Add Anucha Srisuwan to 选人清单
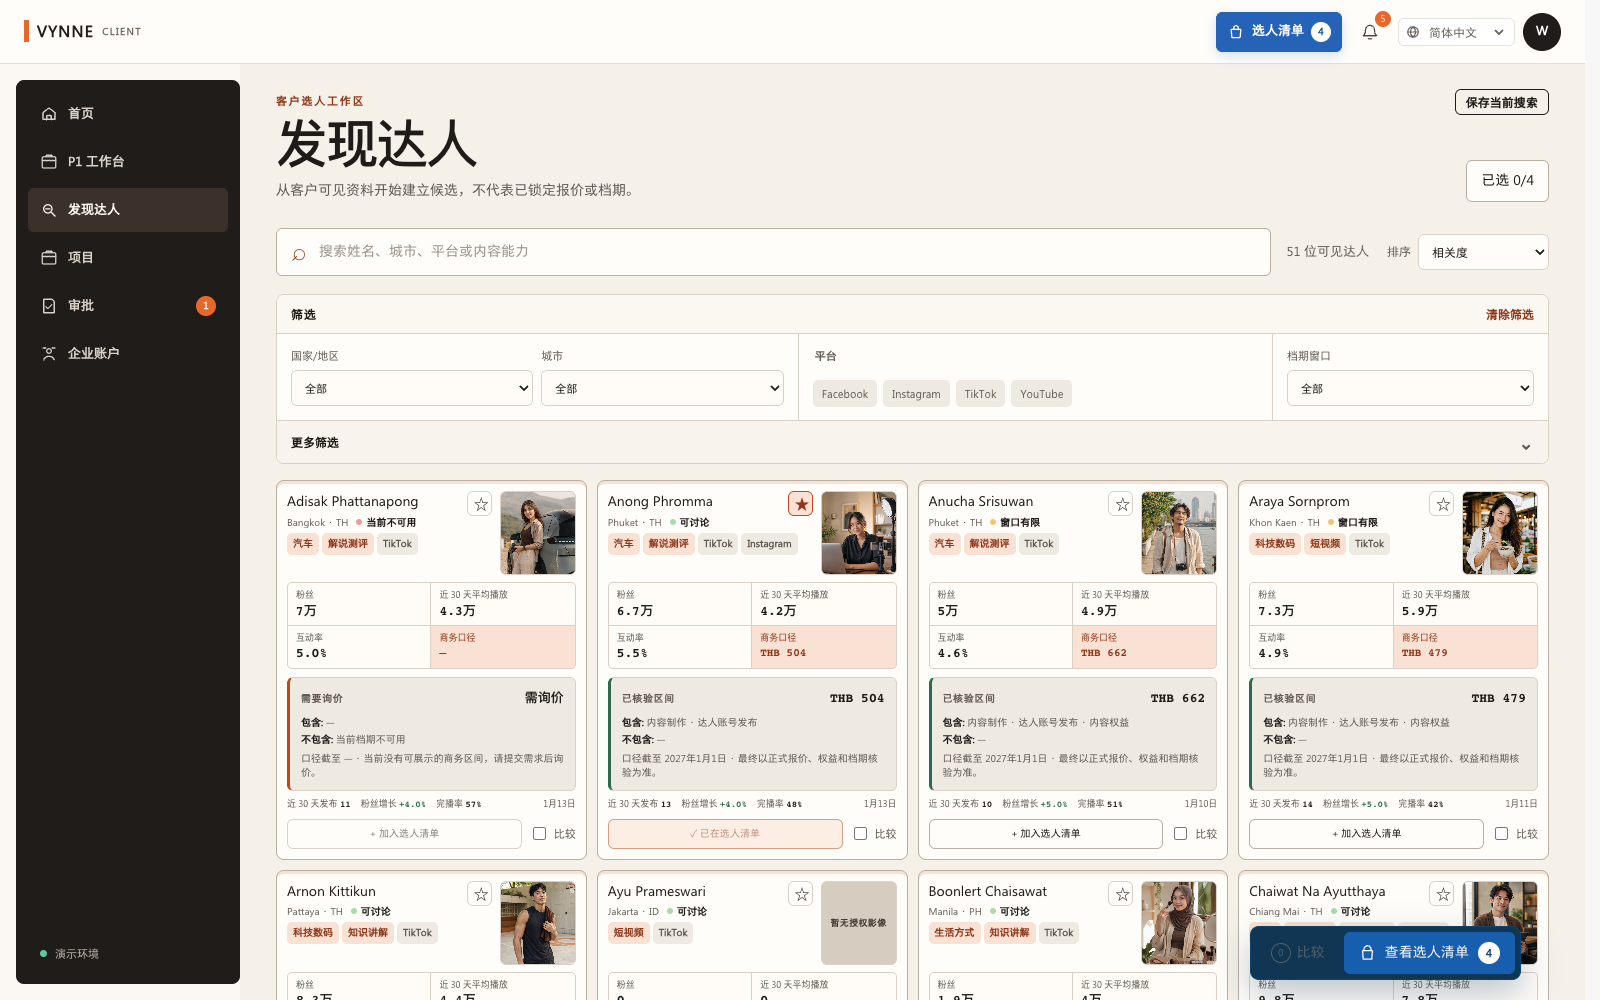Viewport: 1600px width, 1000px height. point(1045,833)
